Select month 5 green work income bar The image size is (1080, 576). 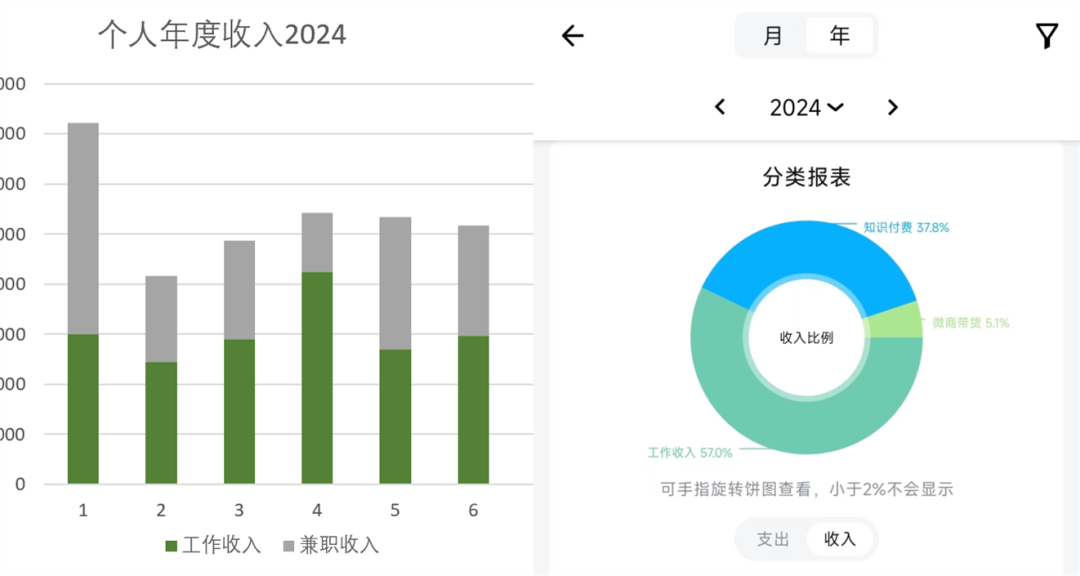(x=395, y=417)
